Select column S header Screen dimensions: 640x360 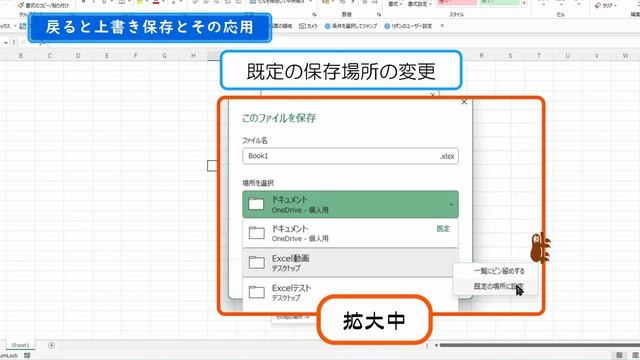click(x=510, y=56)
